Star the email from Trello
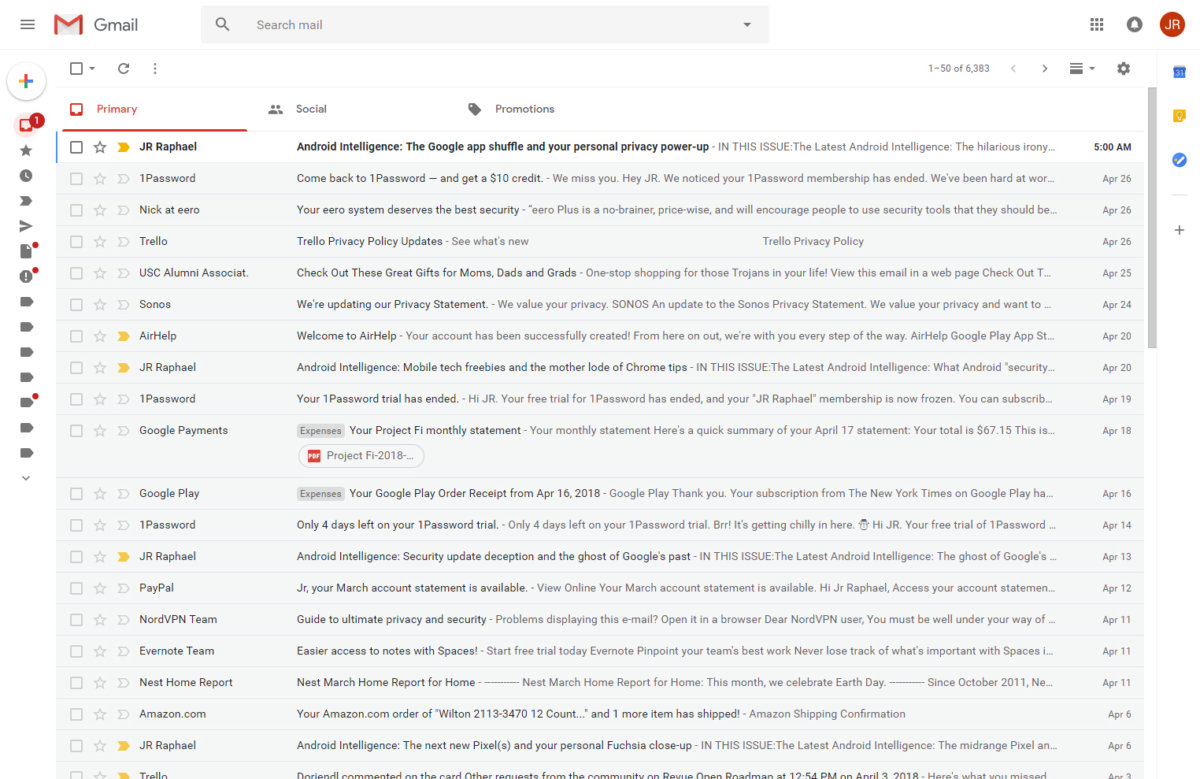 click(x=98, y=240)
